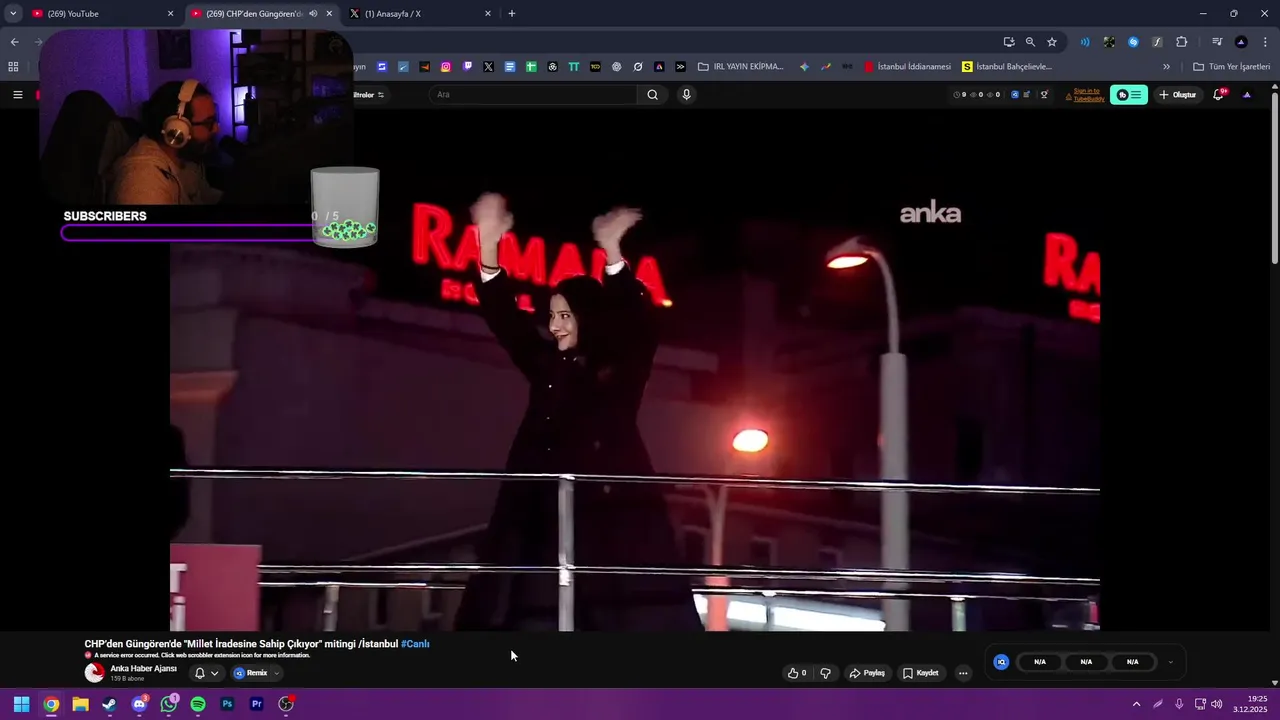Click the Paylaş share button
The image size is (1280, 720).
click(867, 673)
